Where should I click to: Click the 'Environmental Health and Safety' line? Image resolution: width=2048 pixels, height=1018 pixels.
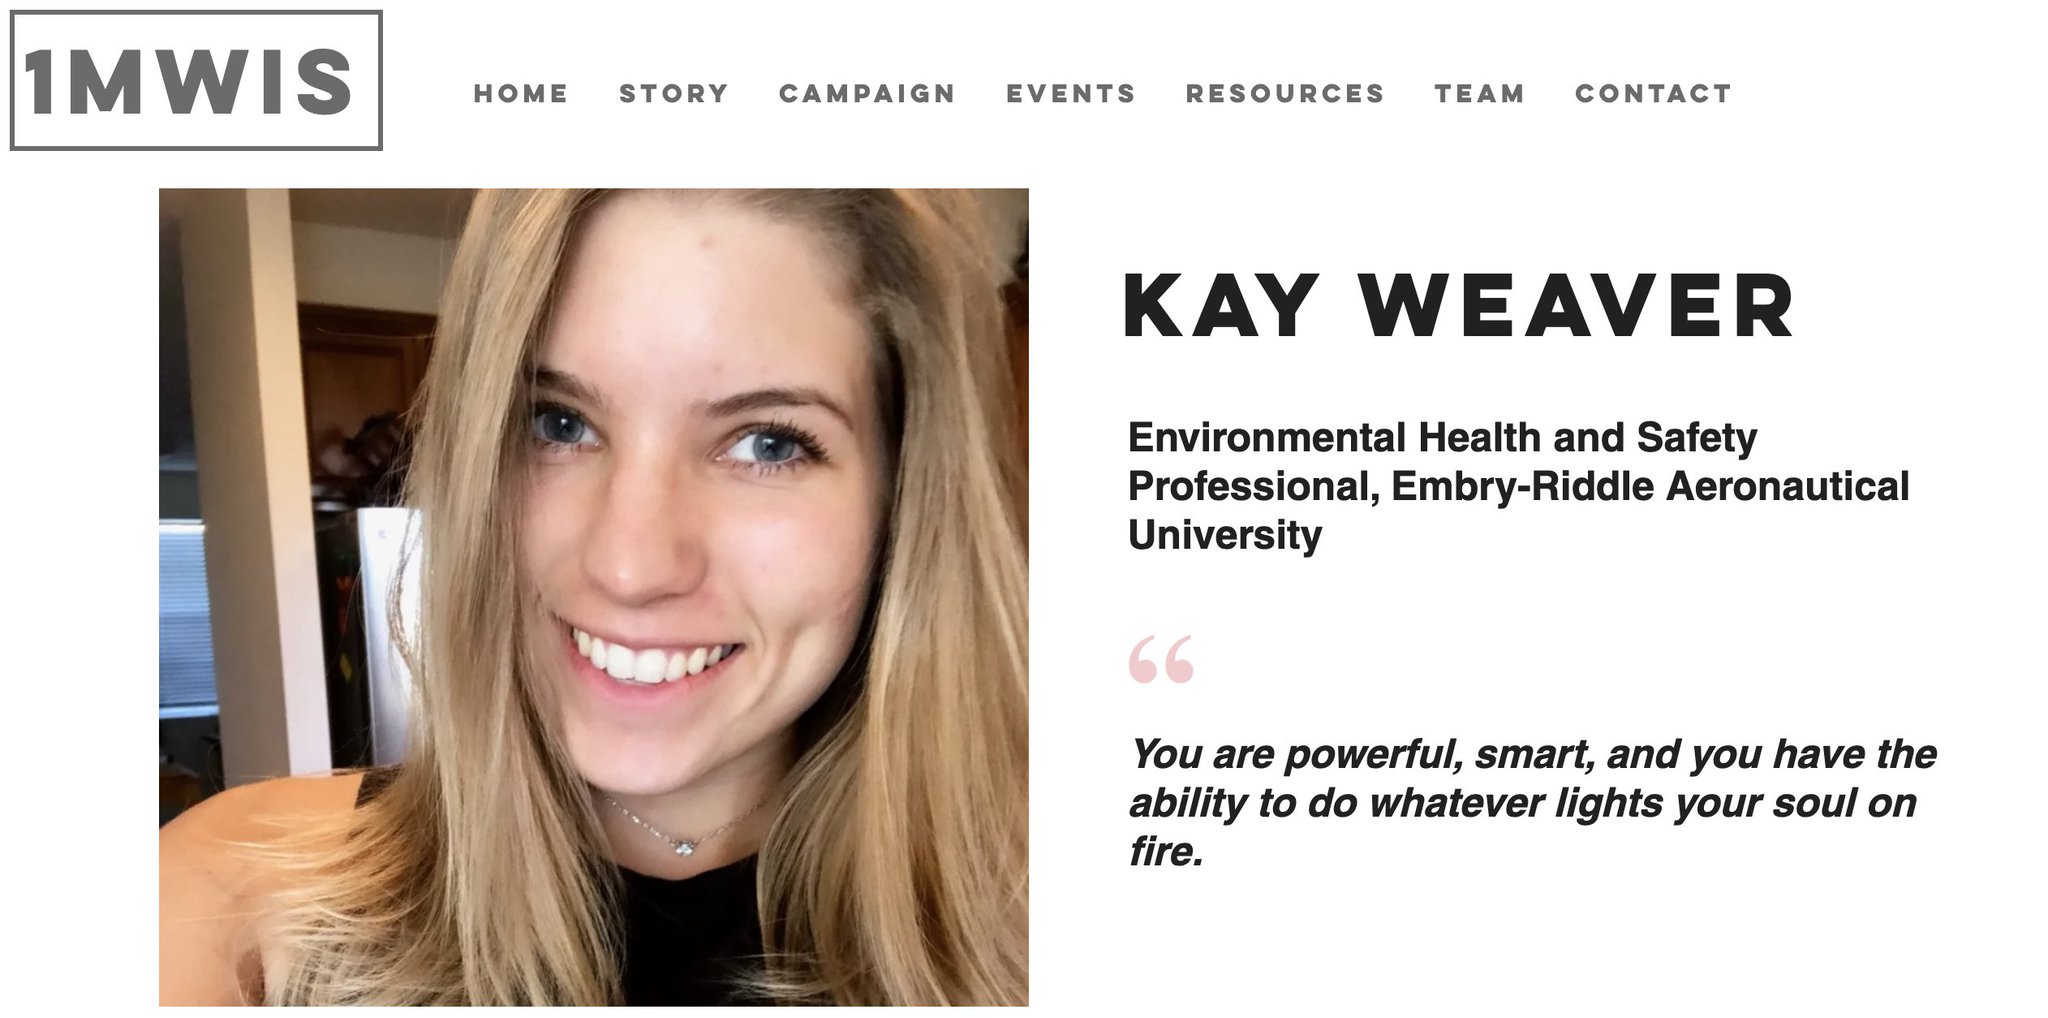pos(1442,438)
